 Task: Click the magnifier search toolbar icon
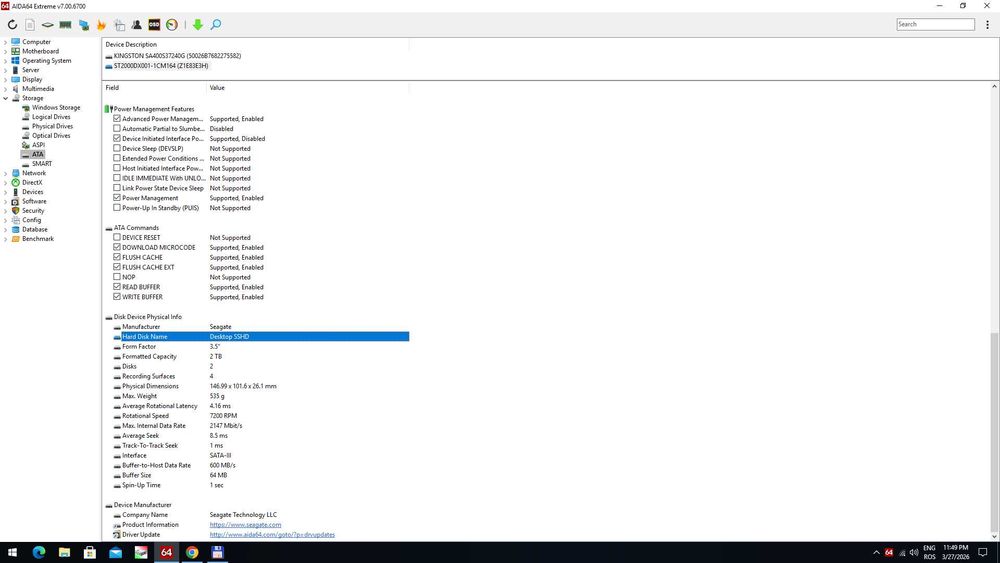(216, 25)
